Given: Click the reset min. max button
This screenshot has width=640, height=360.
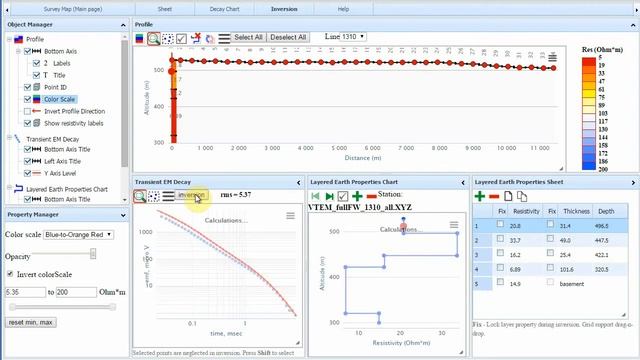Looking at the screenshot, I should tap(31, 322).
